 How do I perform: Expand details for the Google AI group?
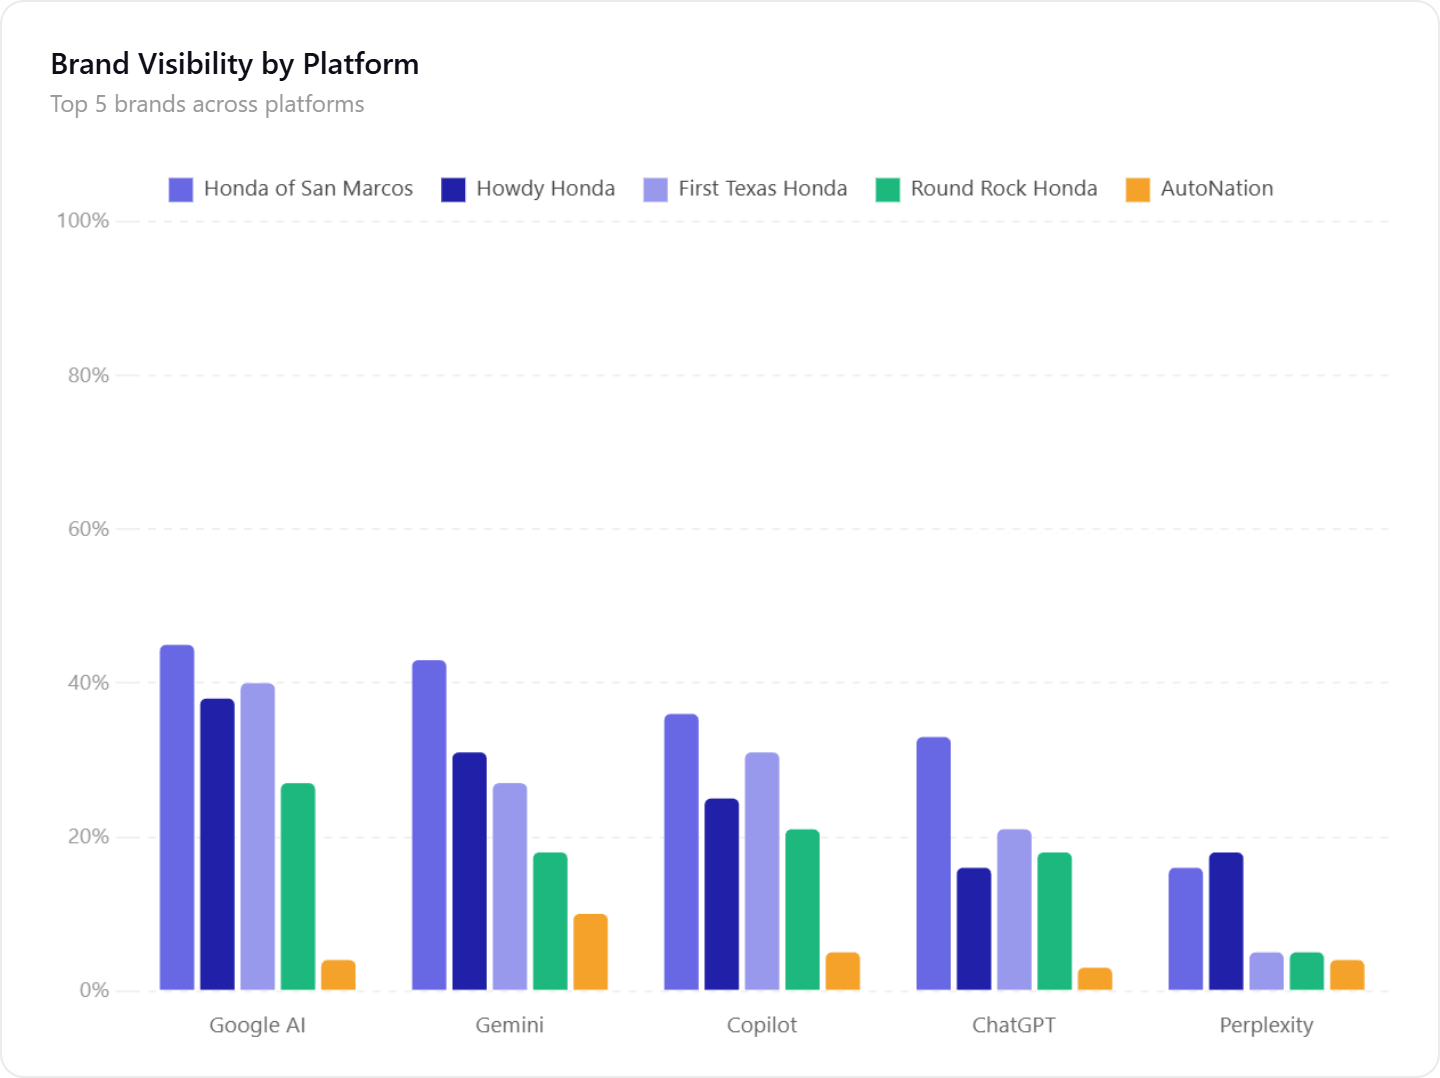click(x=258, y=1024)
